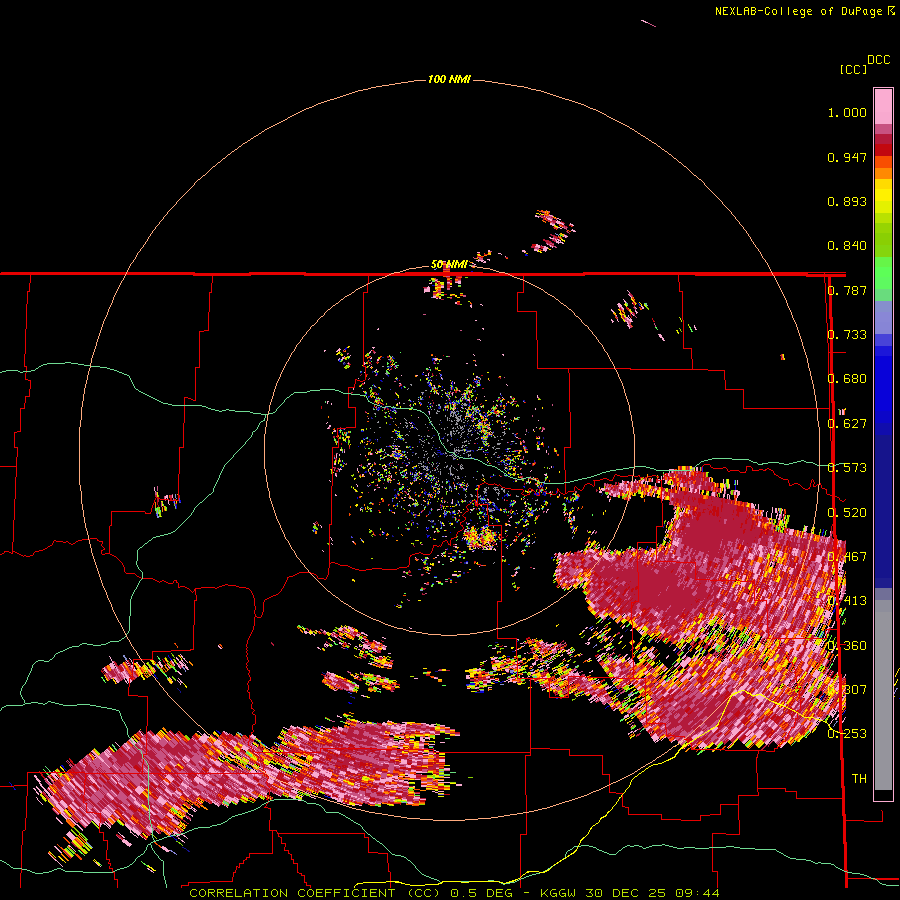Click the 09:44 timestamp in the caption
Image resolution: width=900 pixels, height=900 pixels.
pos(697,893)
